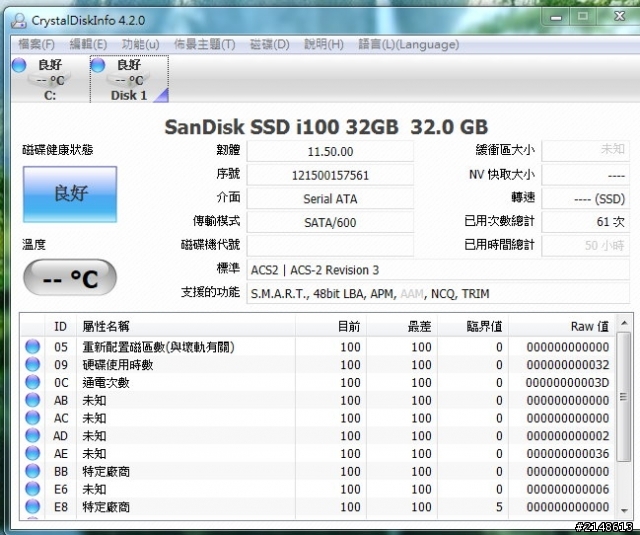The image size is (640, 535).
Task: Open the 功能(u) menu
Action: tap(140, 44)
